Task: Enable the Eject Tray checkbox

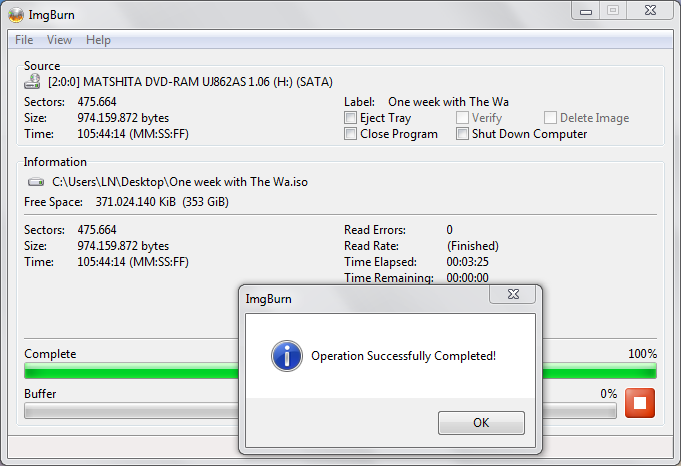Action: (x=350, y=118)
